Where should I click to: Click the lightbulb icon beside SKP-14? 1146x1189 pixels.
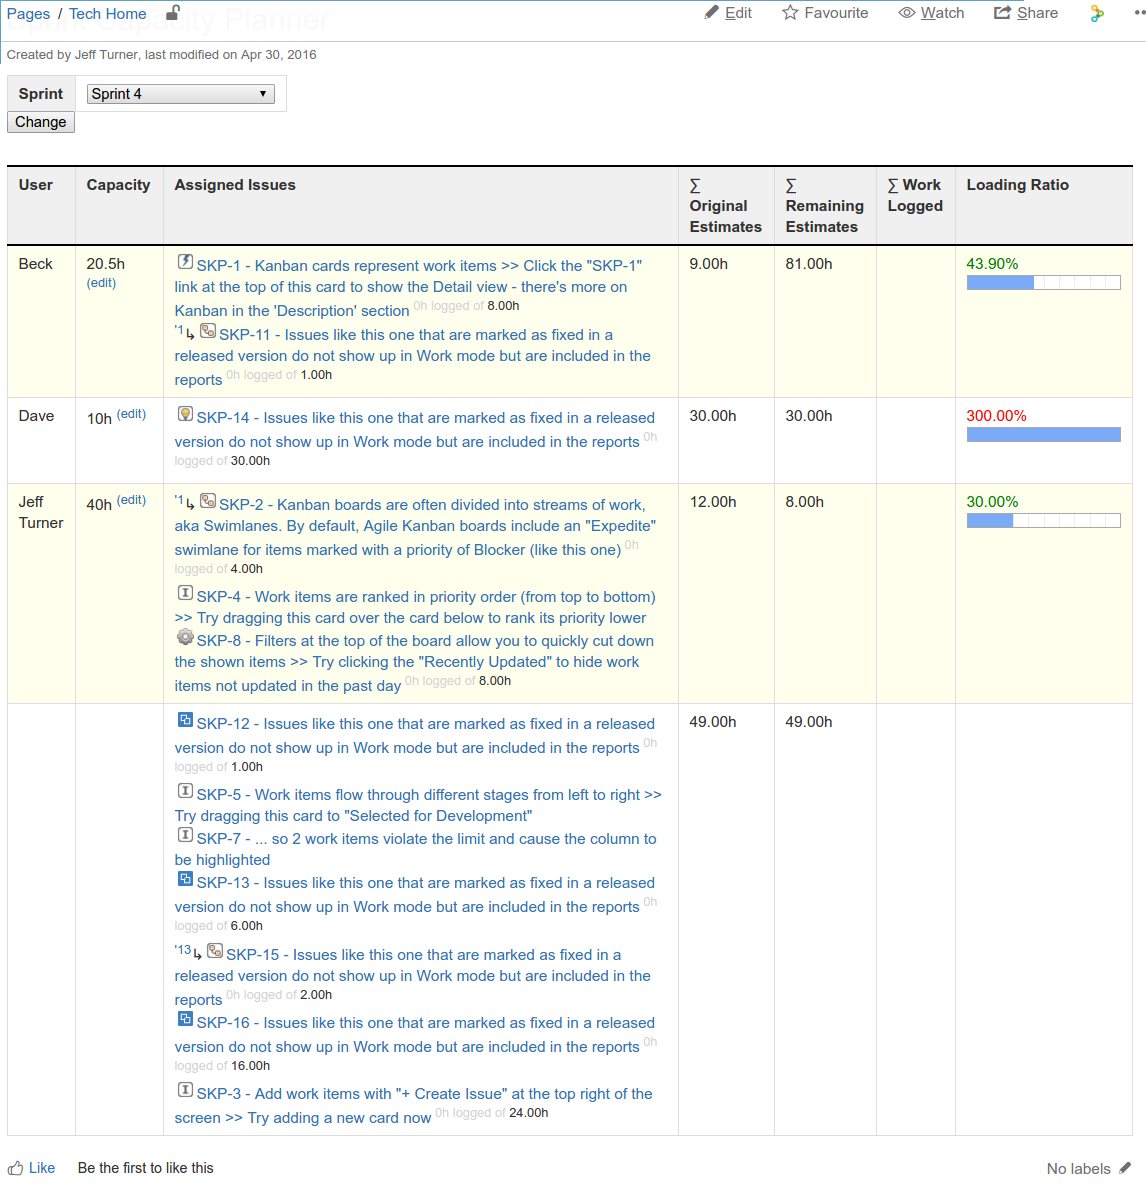pos(185,415)
